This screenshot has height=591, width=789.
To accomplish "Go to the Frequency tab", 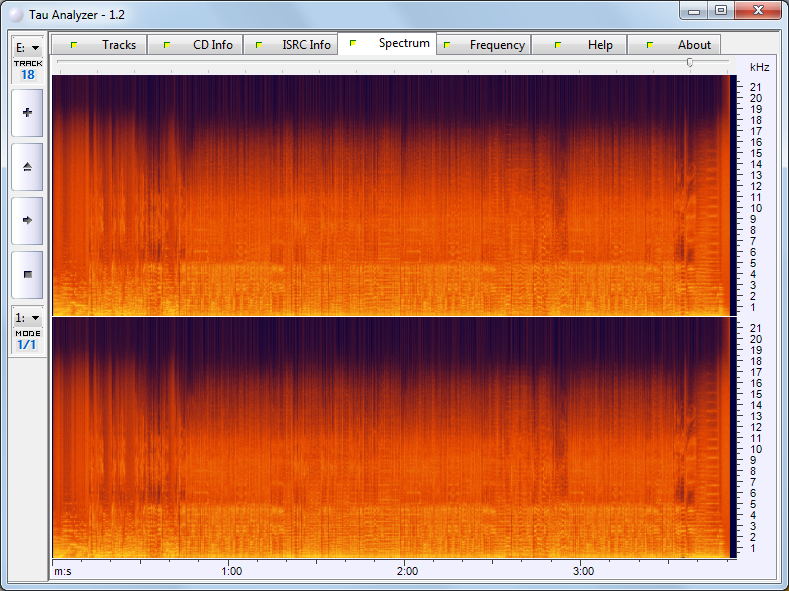I will [x=483, y=45].
